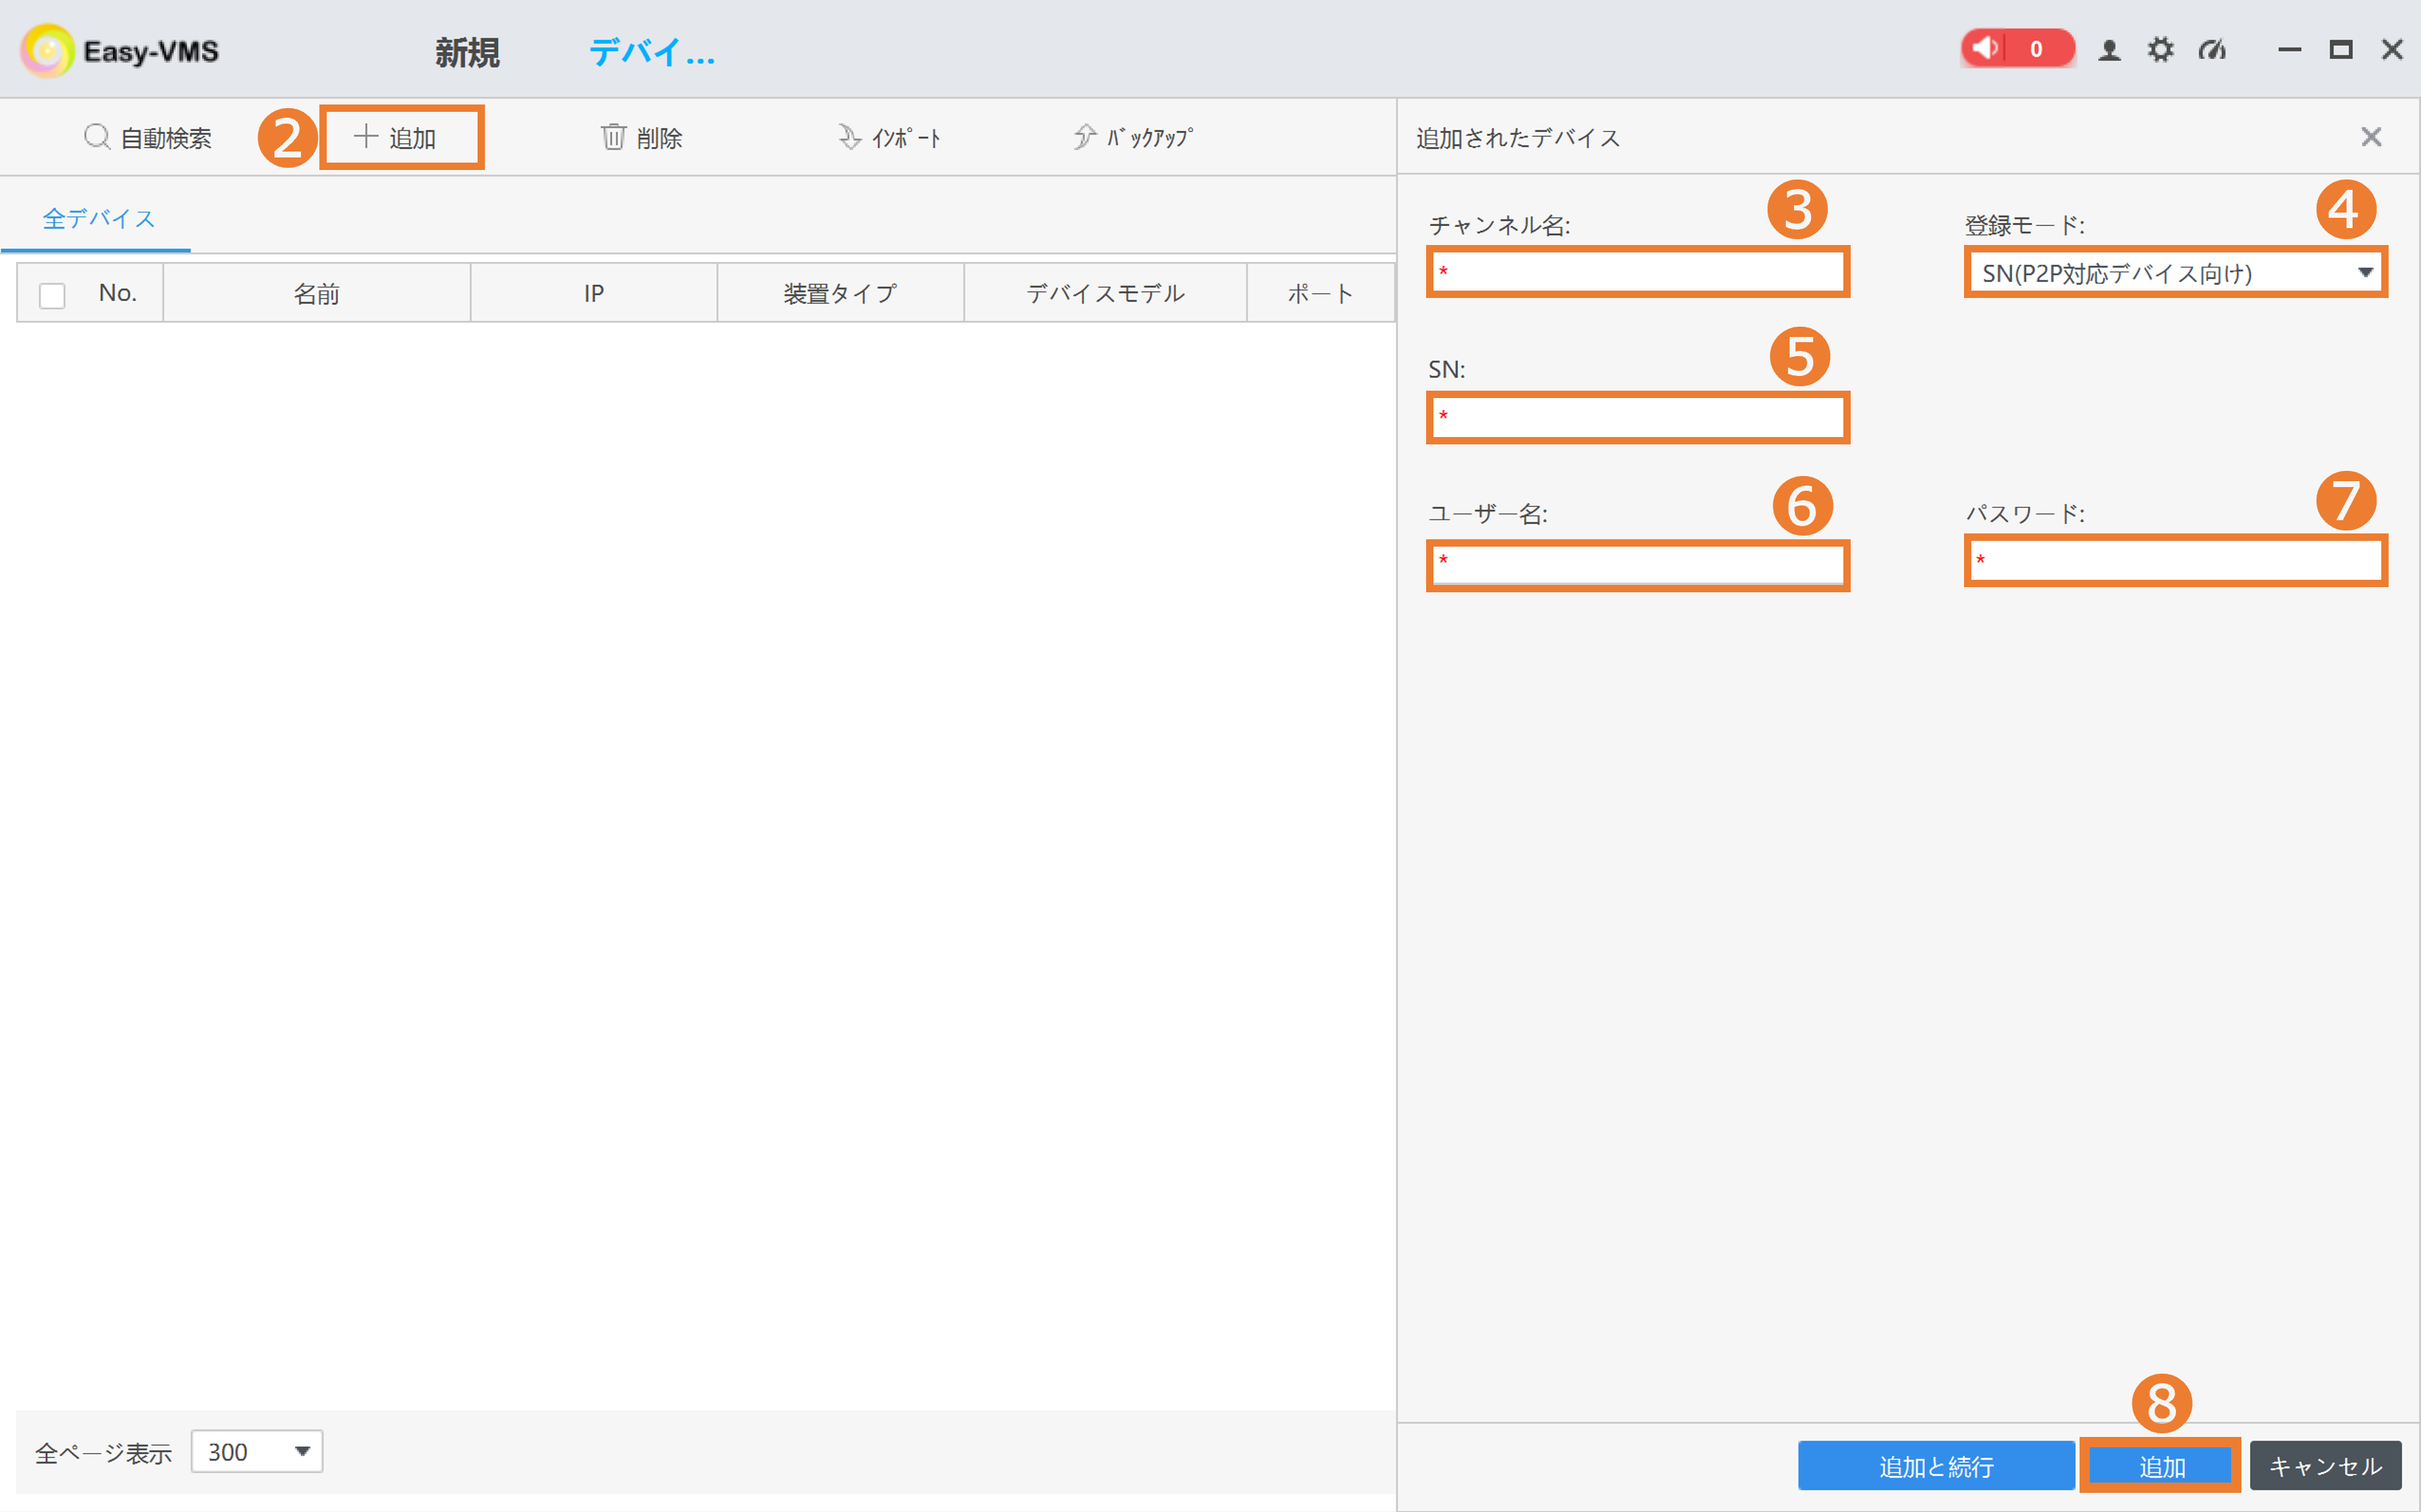2421x1512 pixels.
Task: Open the performance monitor icon
Action: (x=2212, y=49)
